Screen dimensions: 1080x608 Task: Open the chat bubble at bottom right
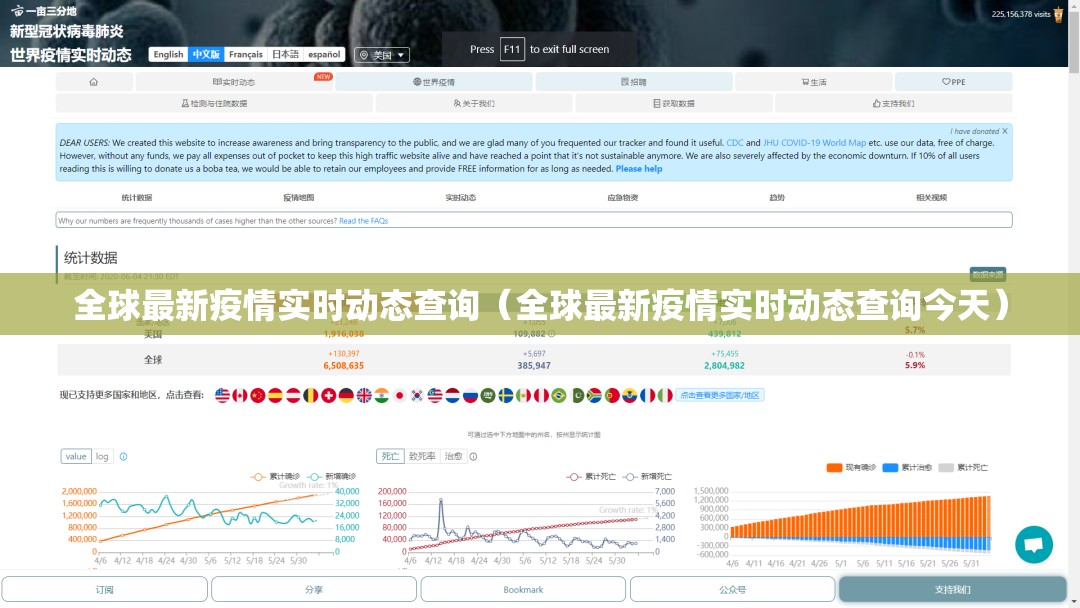tap(1034, 544)
